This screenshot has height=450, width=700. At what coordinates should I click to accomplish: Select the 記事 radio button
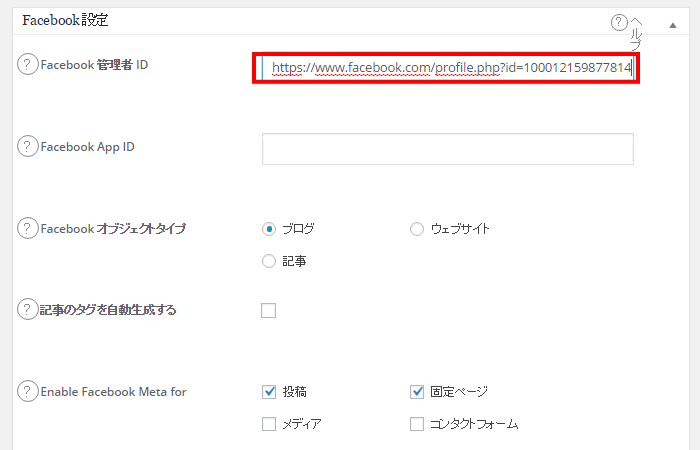269,261
